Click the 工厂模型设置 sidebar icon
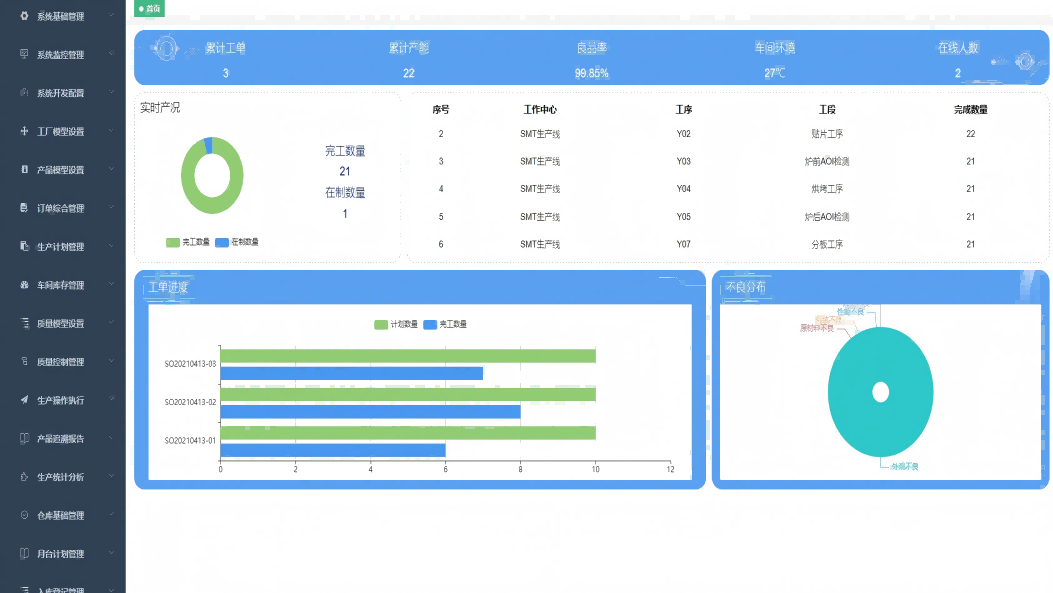Viewport: 1053px width, 593px height. click(x=25, y=131)
